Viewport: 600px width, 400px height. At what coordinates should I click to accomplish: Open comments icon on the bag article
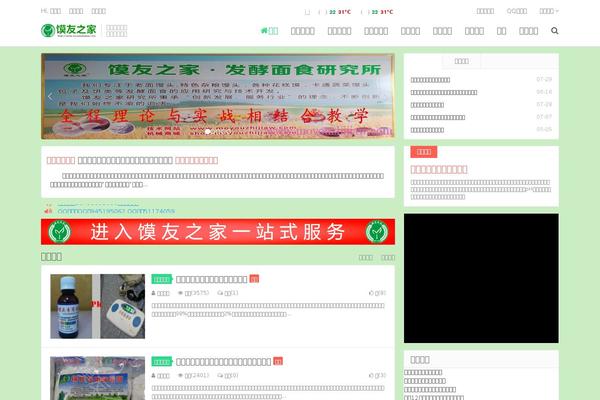click(220, 376)
